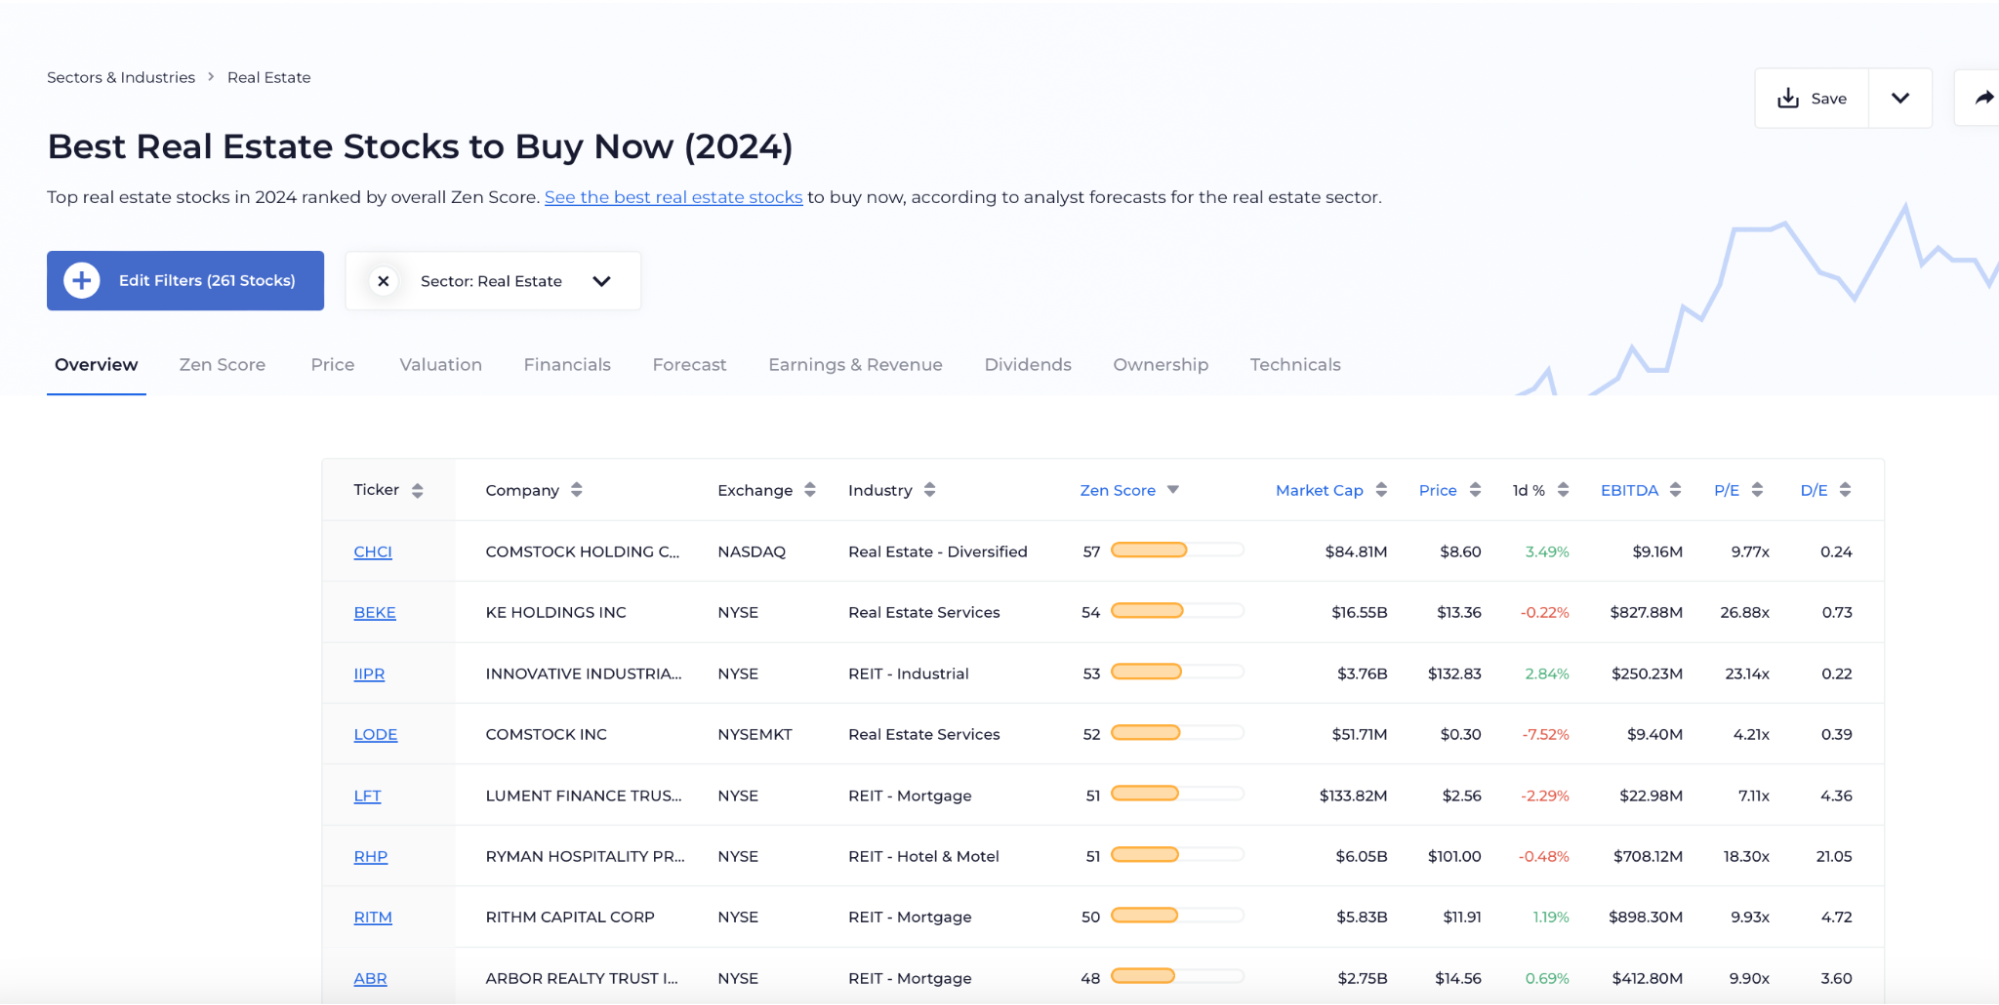Open the Valuation tab
Image resolution: width=1999 pixels, height=1005 pixels.
[x=441, y=365]
